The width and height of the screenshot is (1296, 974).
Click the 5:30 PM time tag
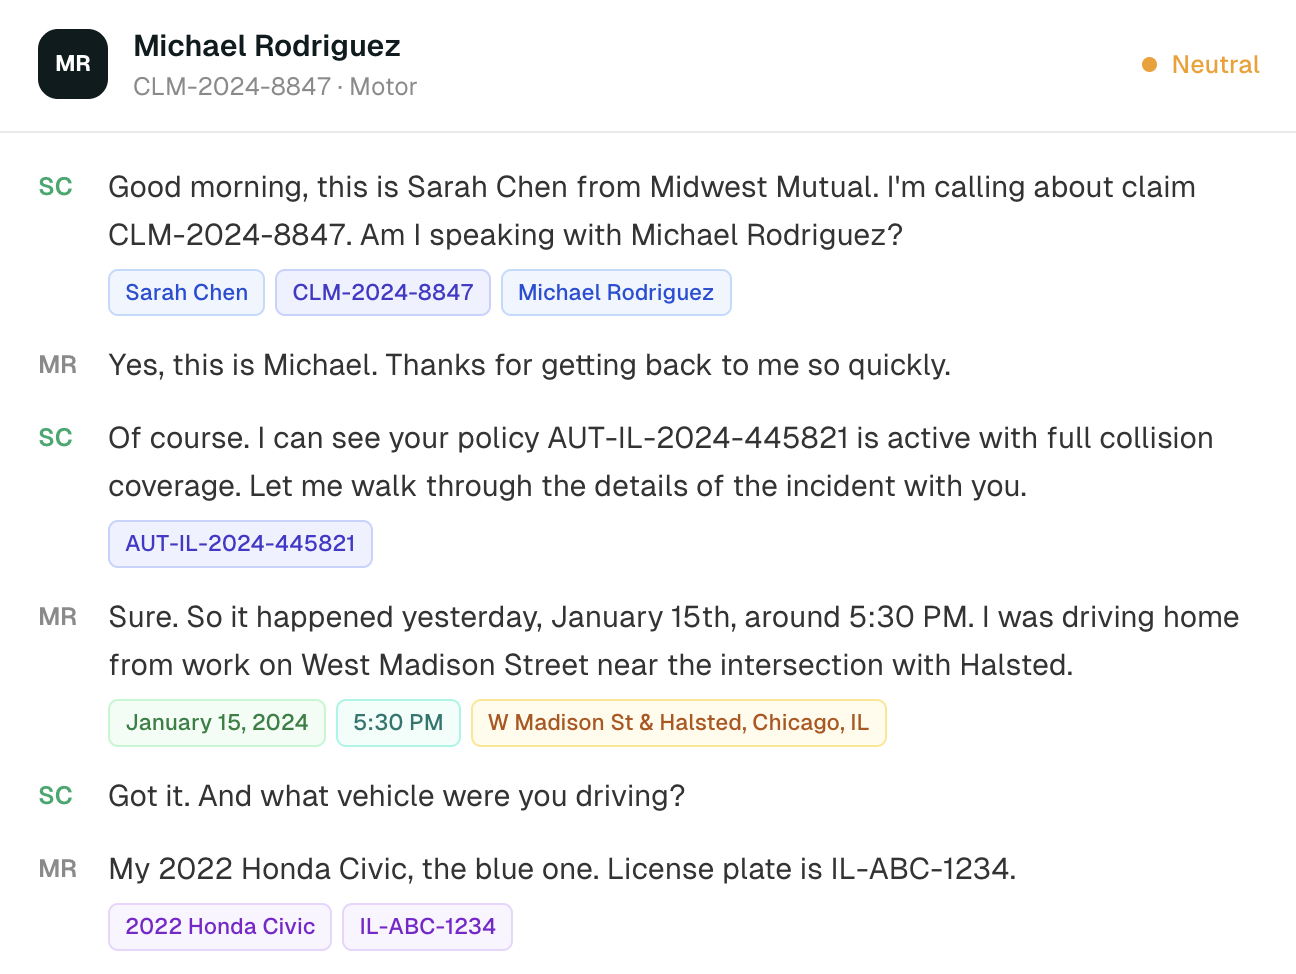click(x=398, y=723)
